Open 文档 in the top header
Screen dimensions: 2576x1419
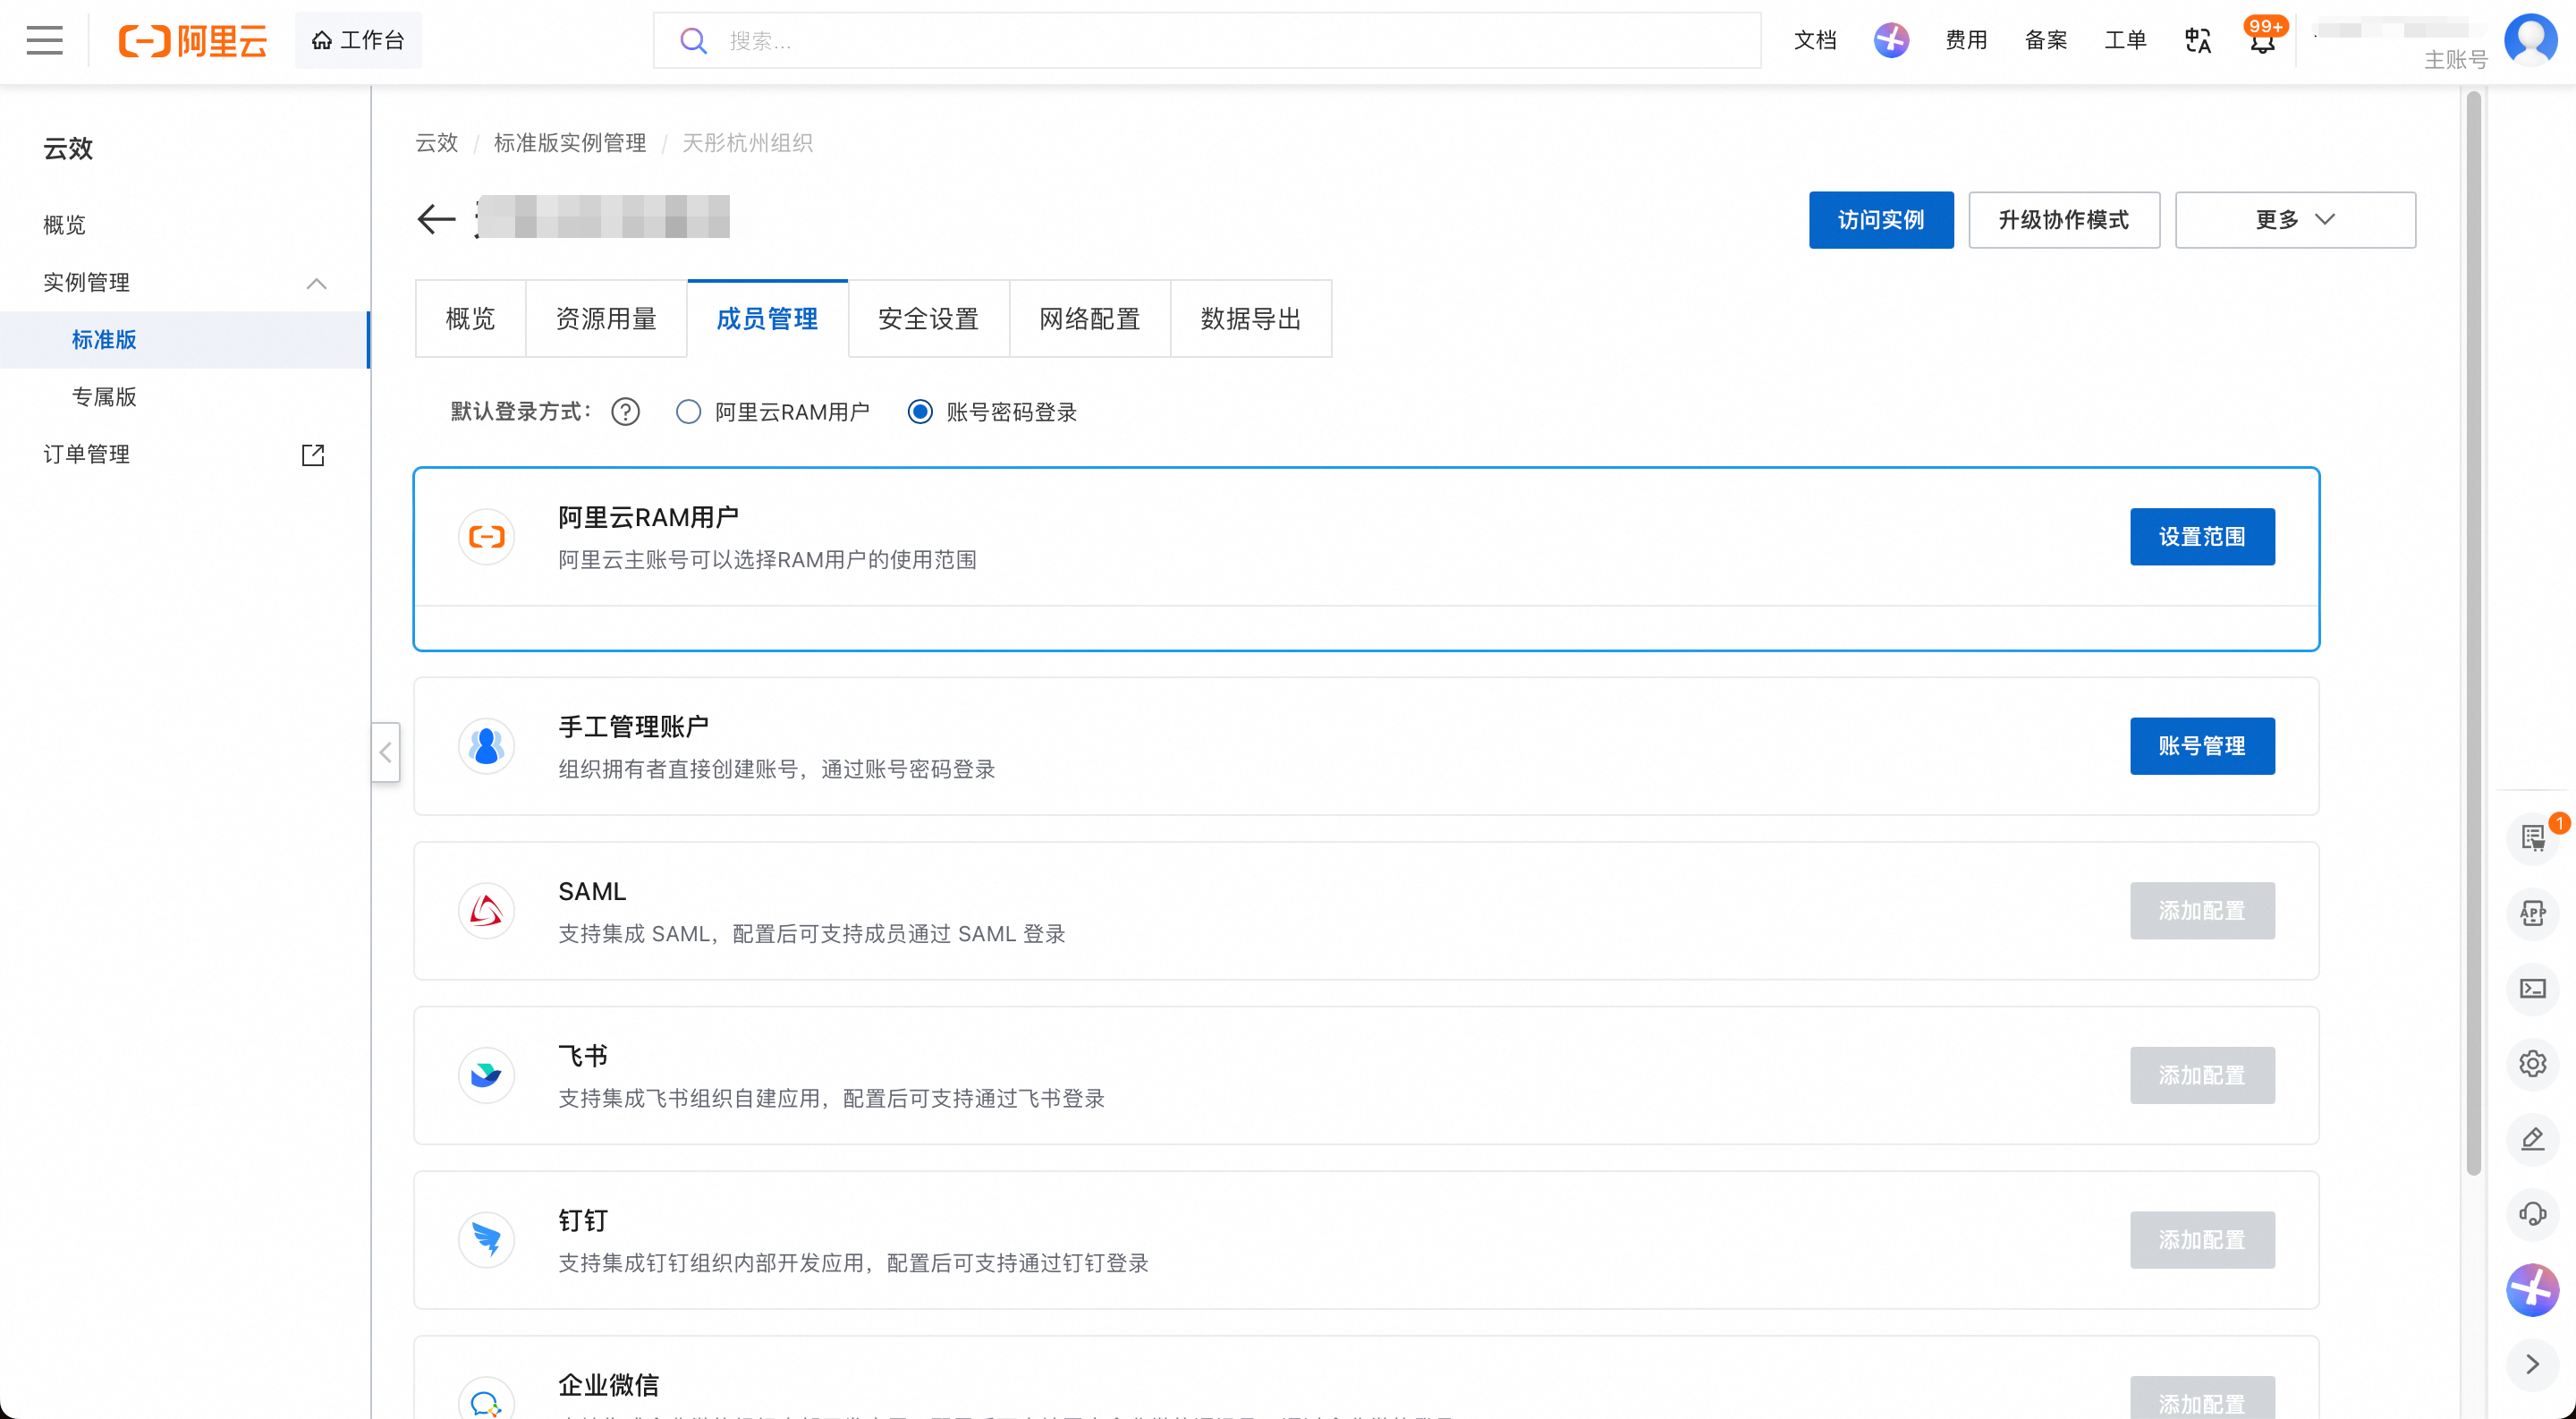coord(1815,40)
